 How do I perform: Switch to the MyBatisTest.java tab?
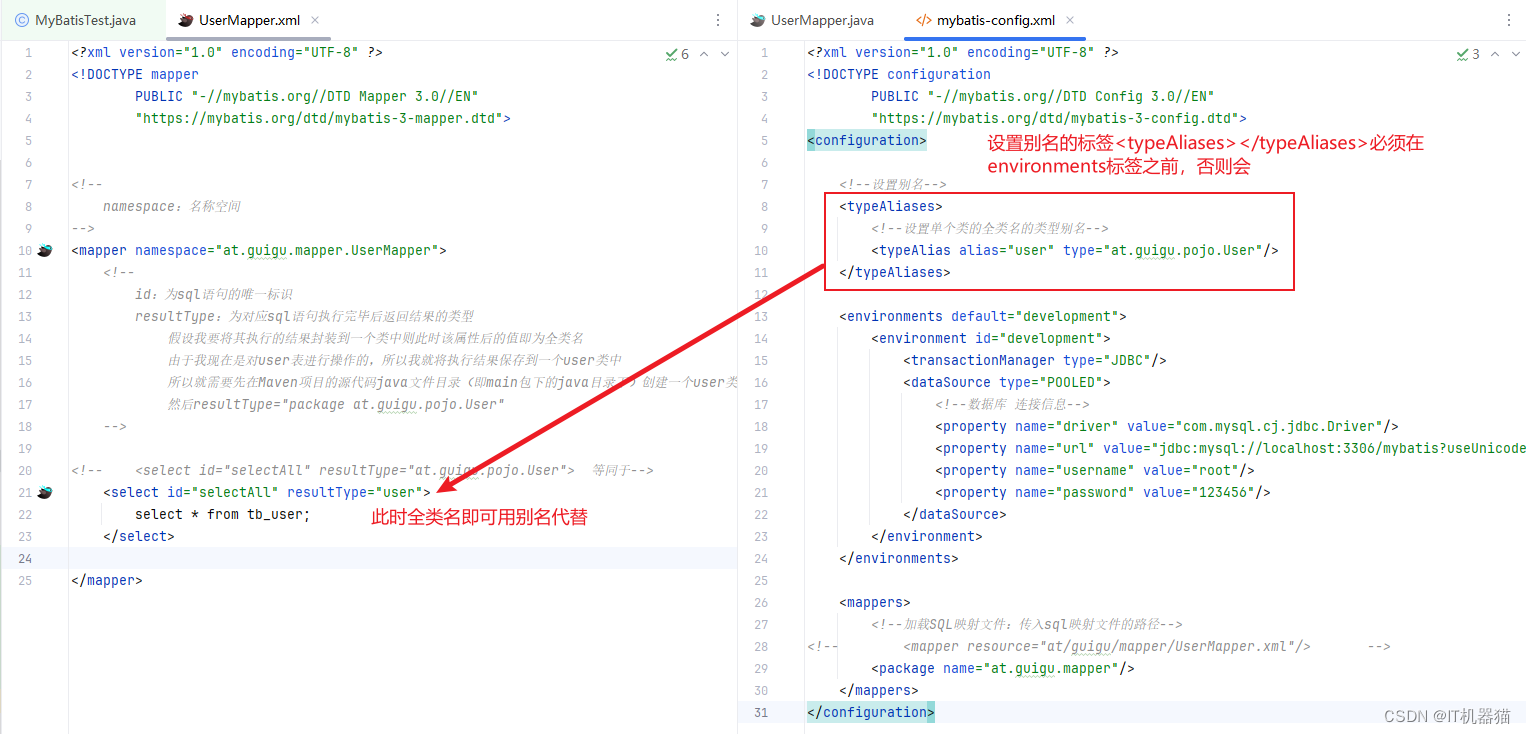pos(75,20)
